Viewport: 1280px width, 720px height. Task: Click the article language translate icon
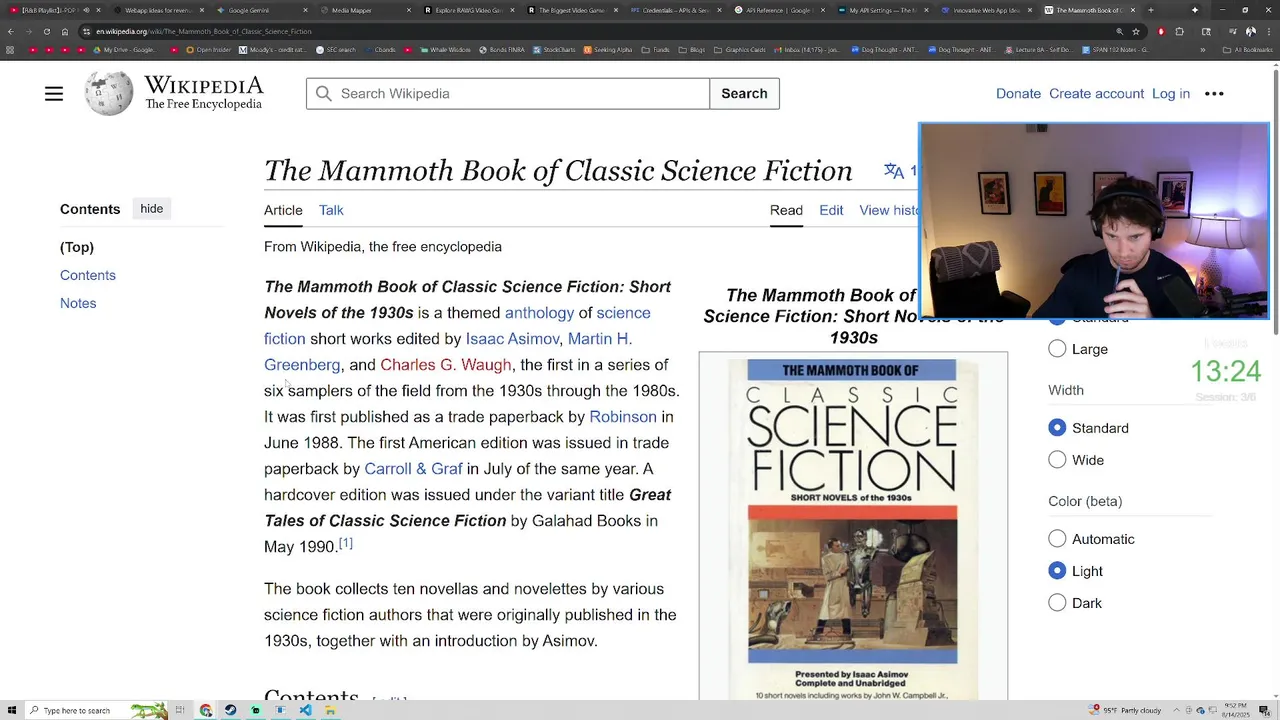point(894,171)
